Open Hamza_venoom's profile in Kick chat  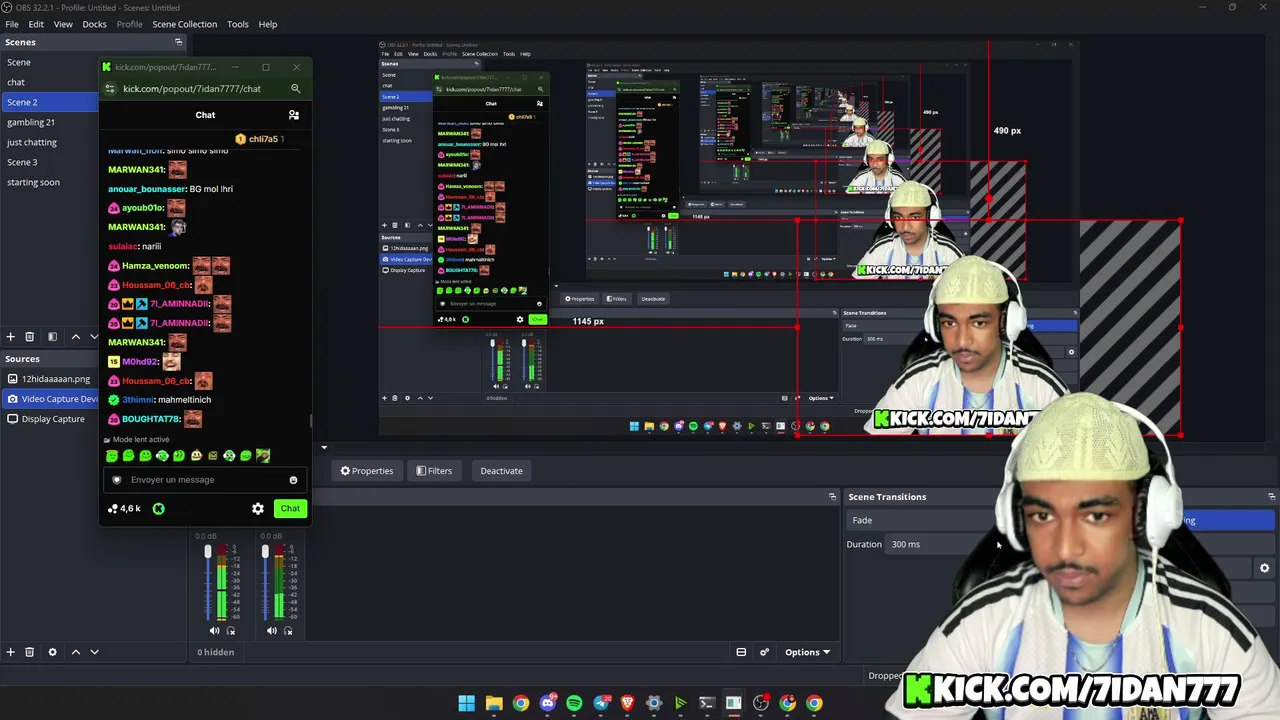(156, 266)
